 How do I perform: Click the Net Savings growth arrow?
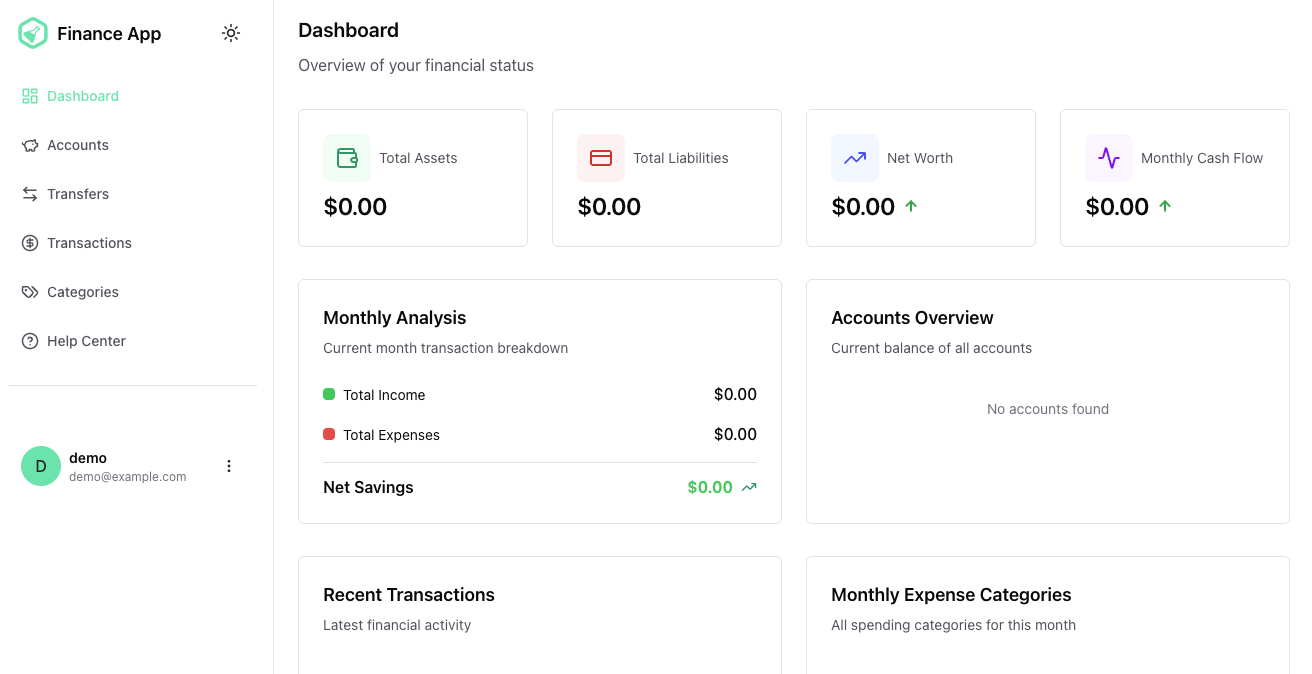point(748,487)
